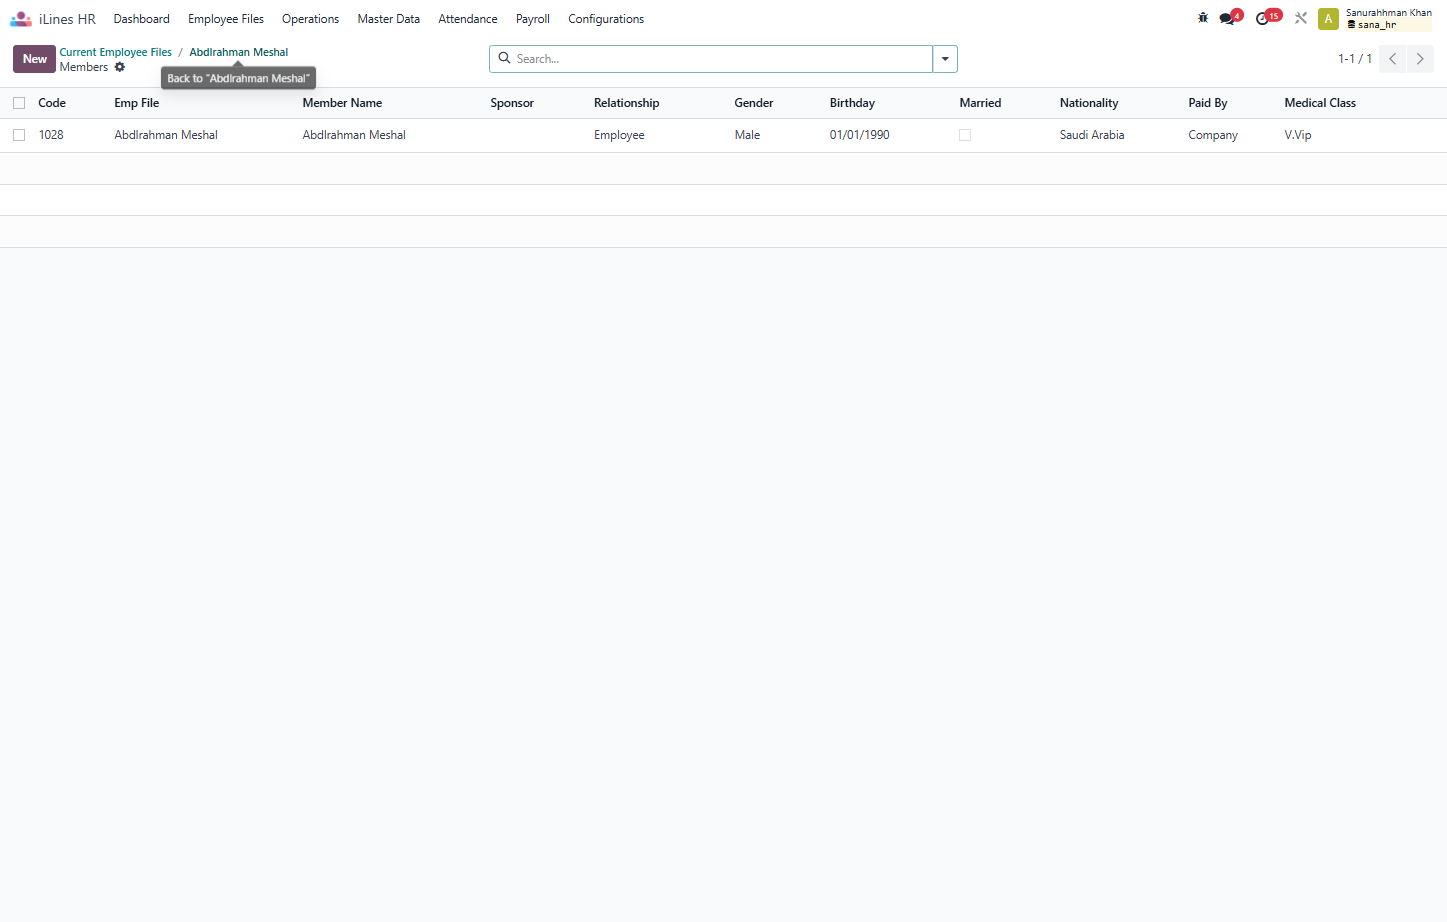1447x922 pixels.
Task: Focus the Search input field
Action: (722, 59)
